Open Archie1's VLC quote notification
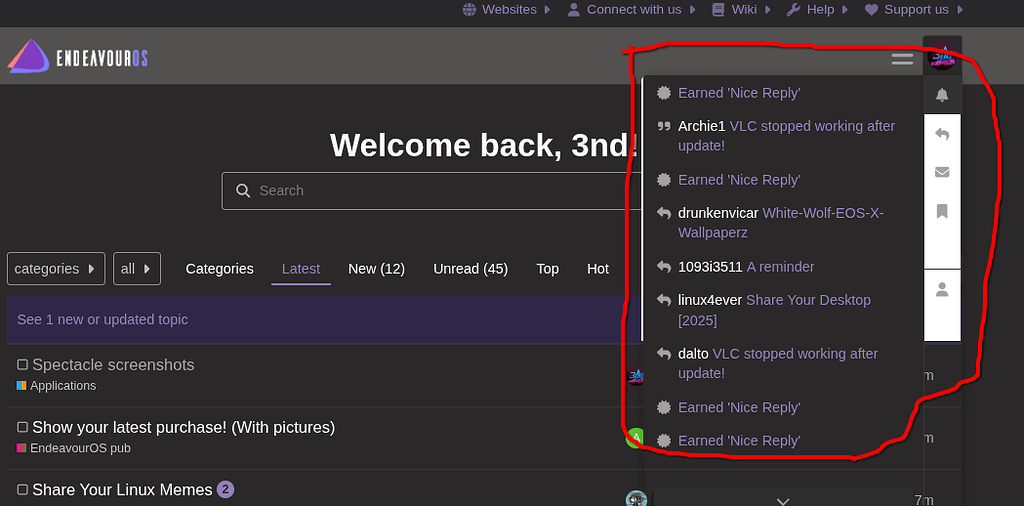The height and width of the screenshot is (506, 1024). [x=786, y=136]
